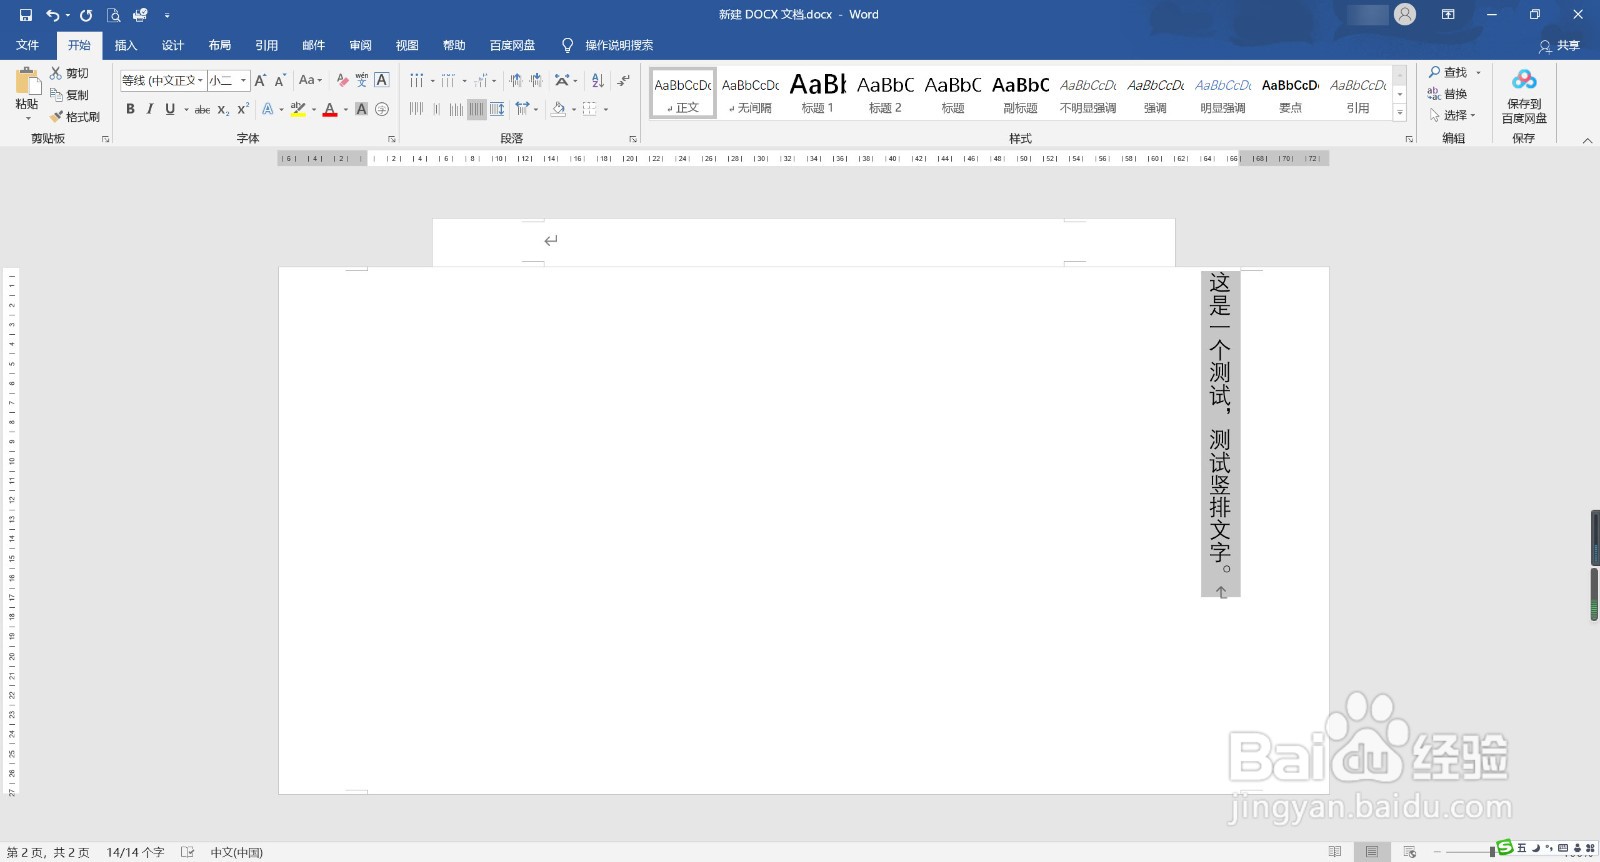Click the page count in status bar

click(48, 852)
